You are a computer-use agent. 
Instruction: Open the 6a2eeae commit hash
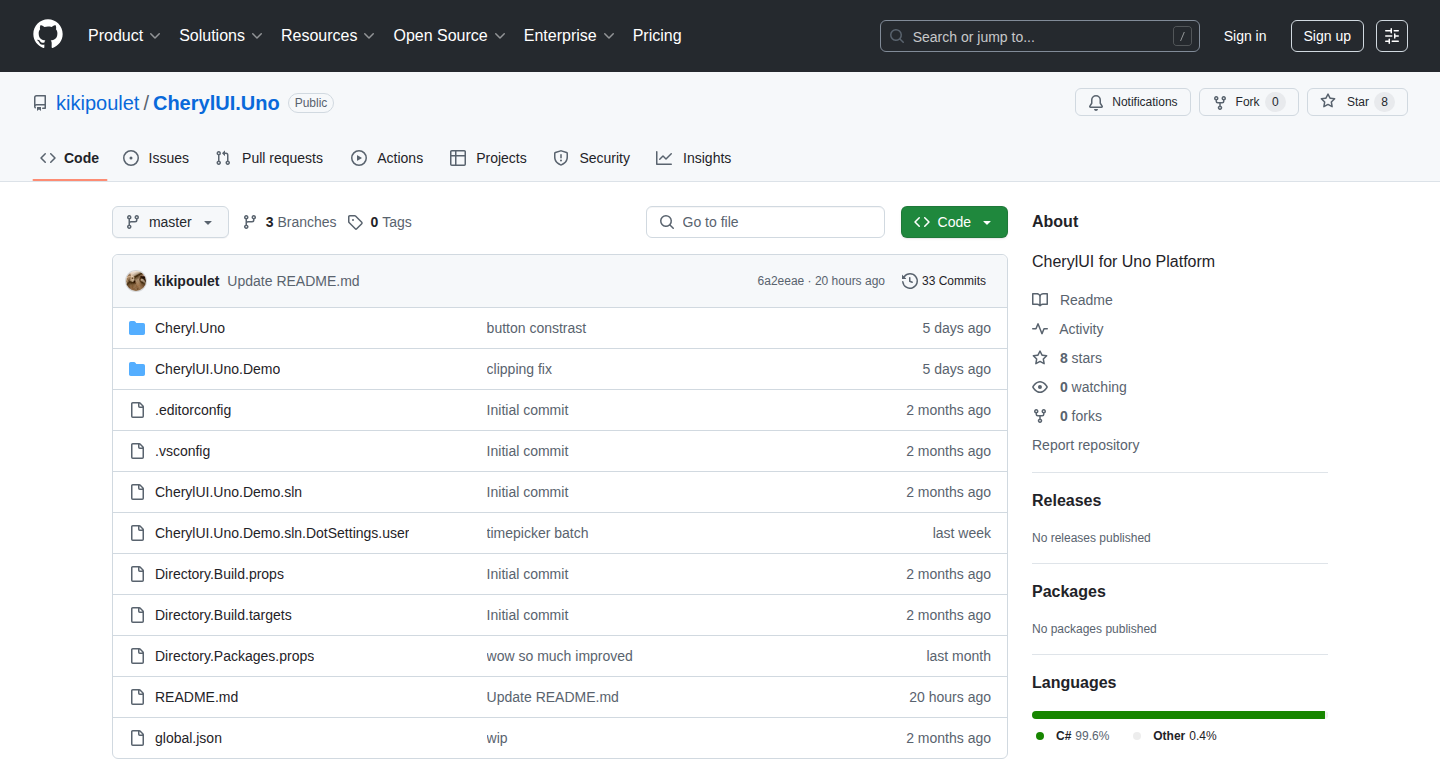(780, 281)
